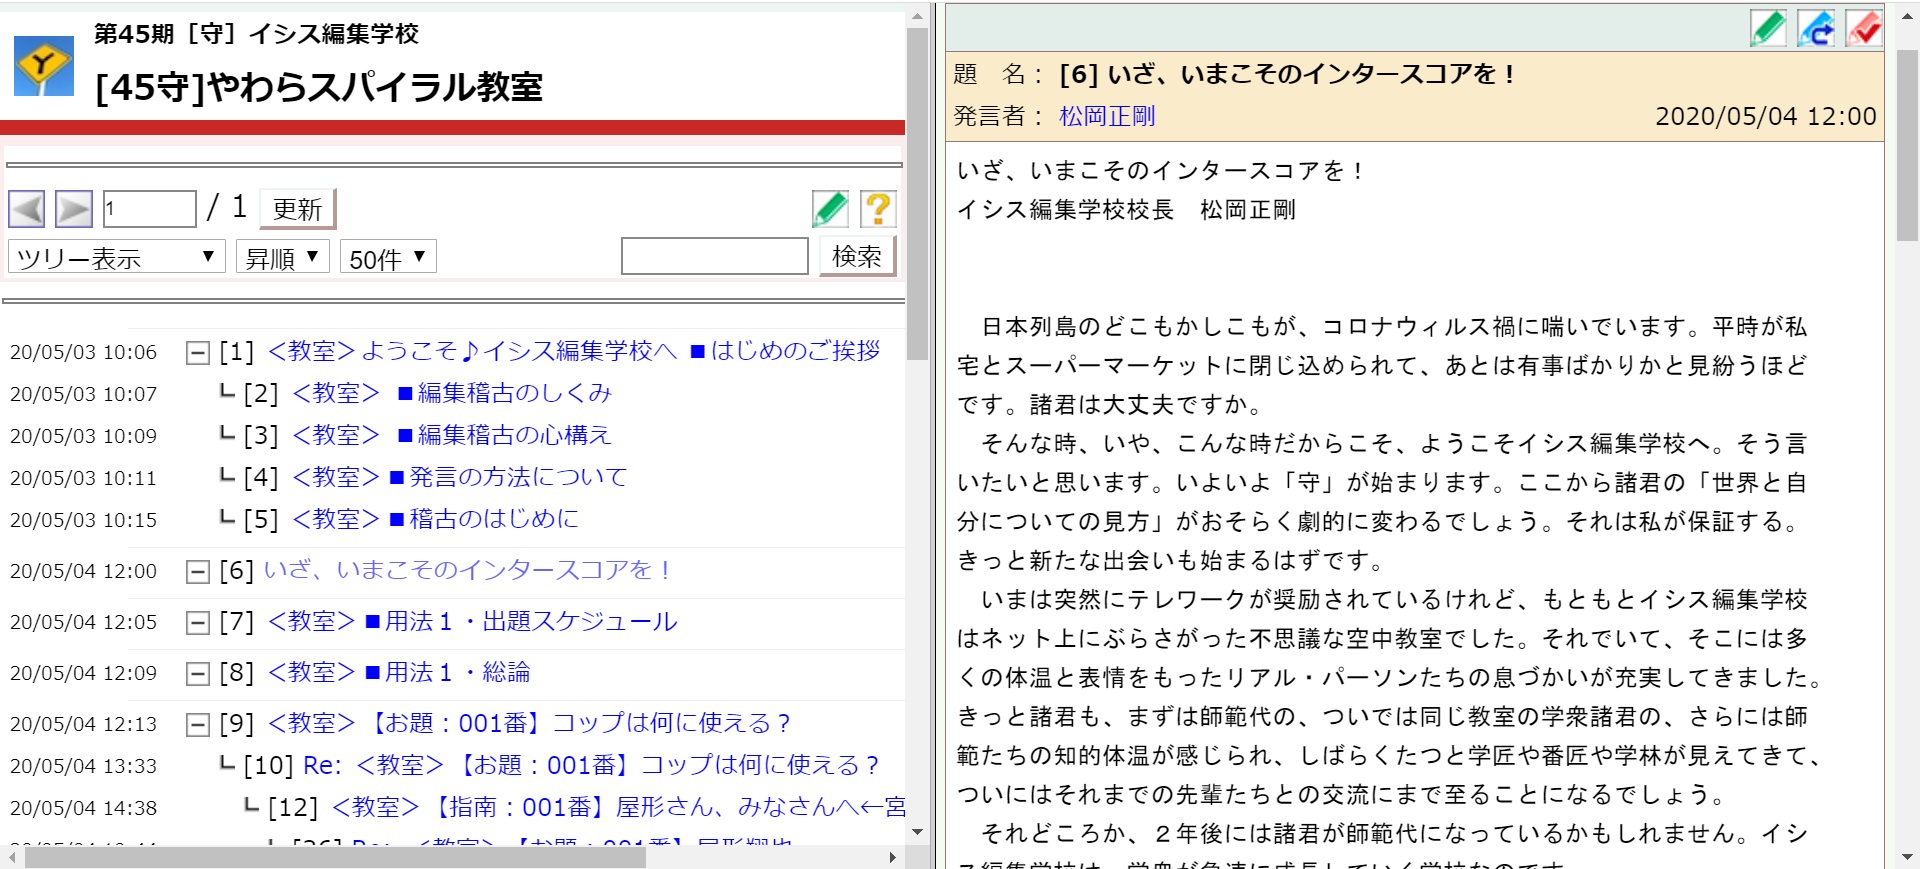Collapse thread [9] コップは何に使える tree node
The image size is (1920, 869).
(198, 725)
